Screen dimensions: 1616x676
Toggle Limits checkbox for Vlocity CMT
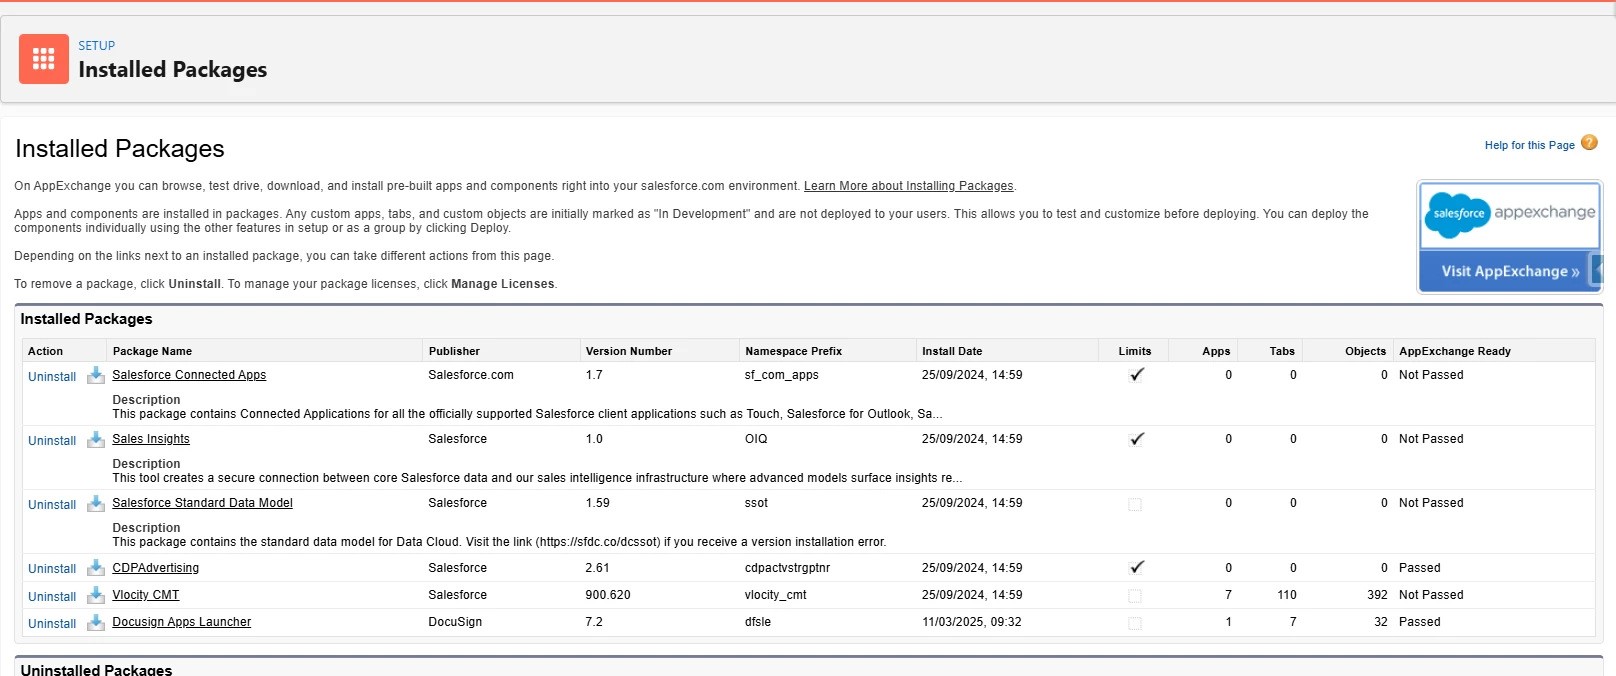pyautogui.click(x=1135, y=596)
